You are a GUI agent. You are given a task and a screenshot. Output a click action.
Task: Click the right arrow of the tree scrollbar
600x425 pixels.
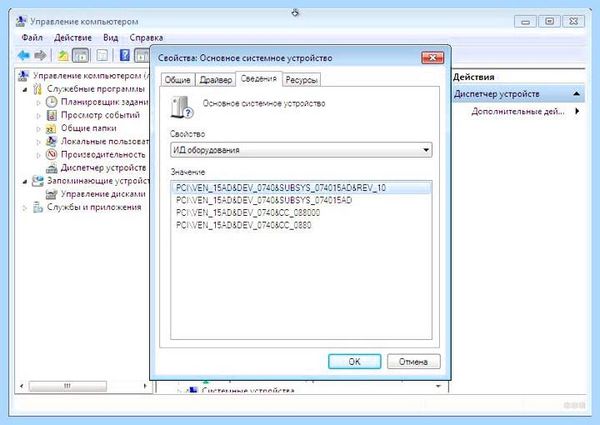click(145, 386)
